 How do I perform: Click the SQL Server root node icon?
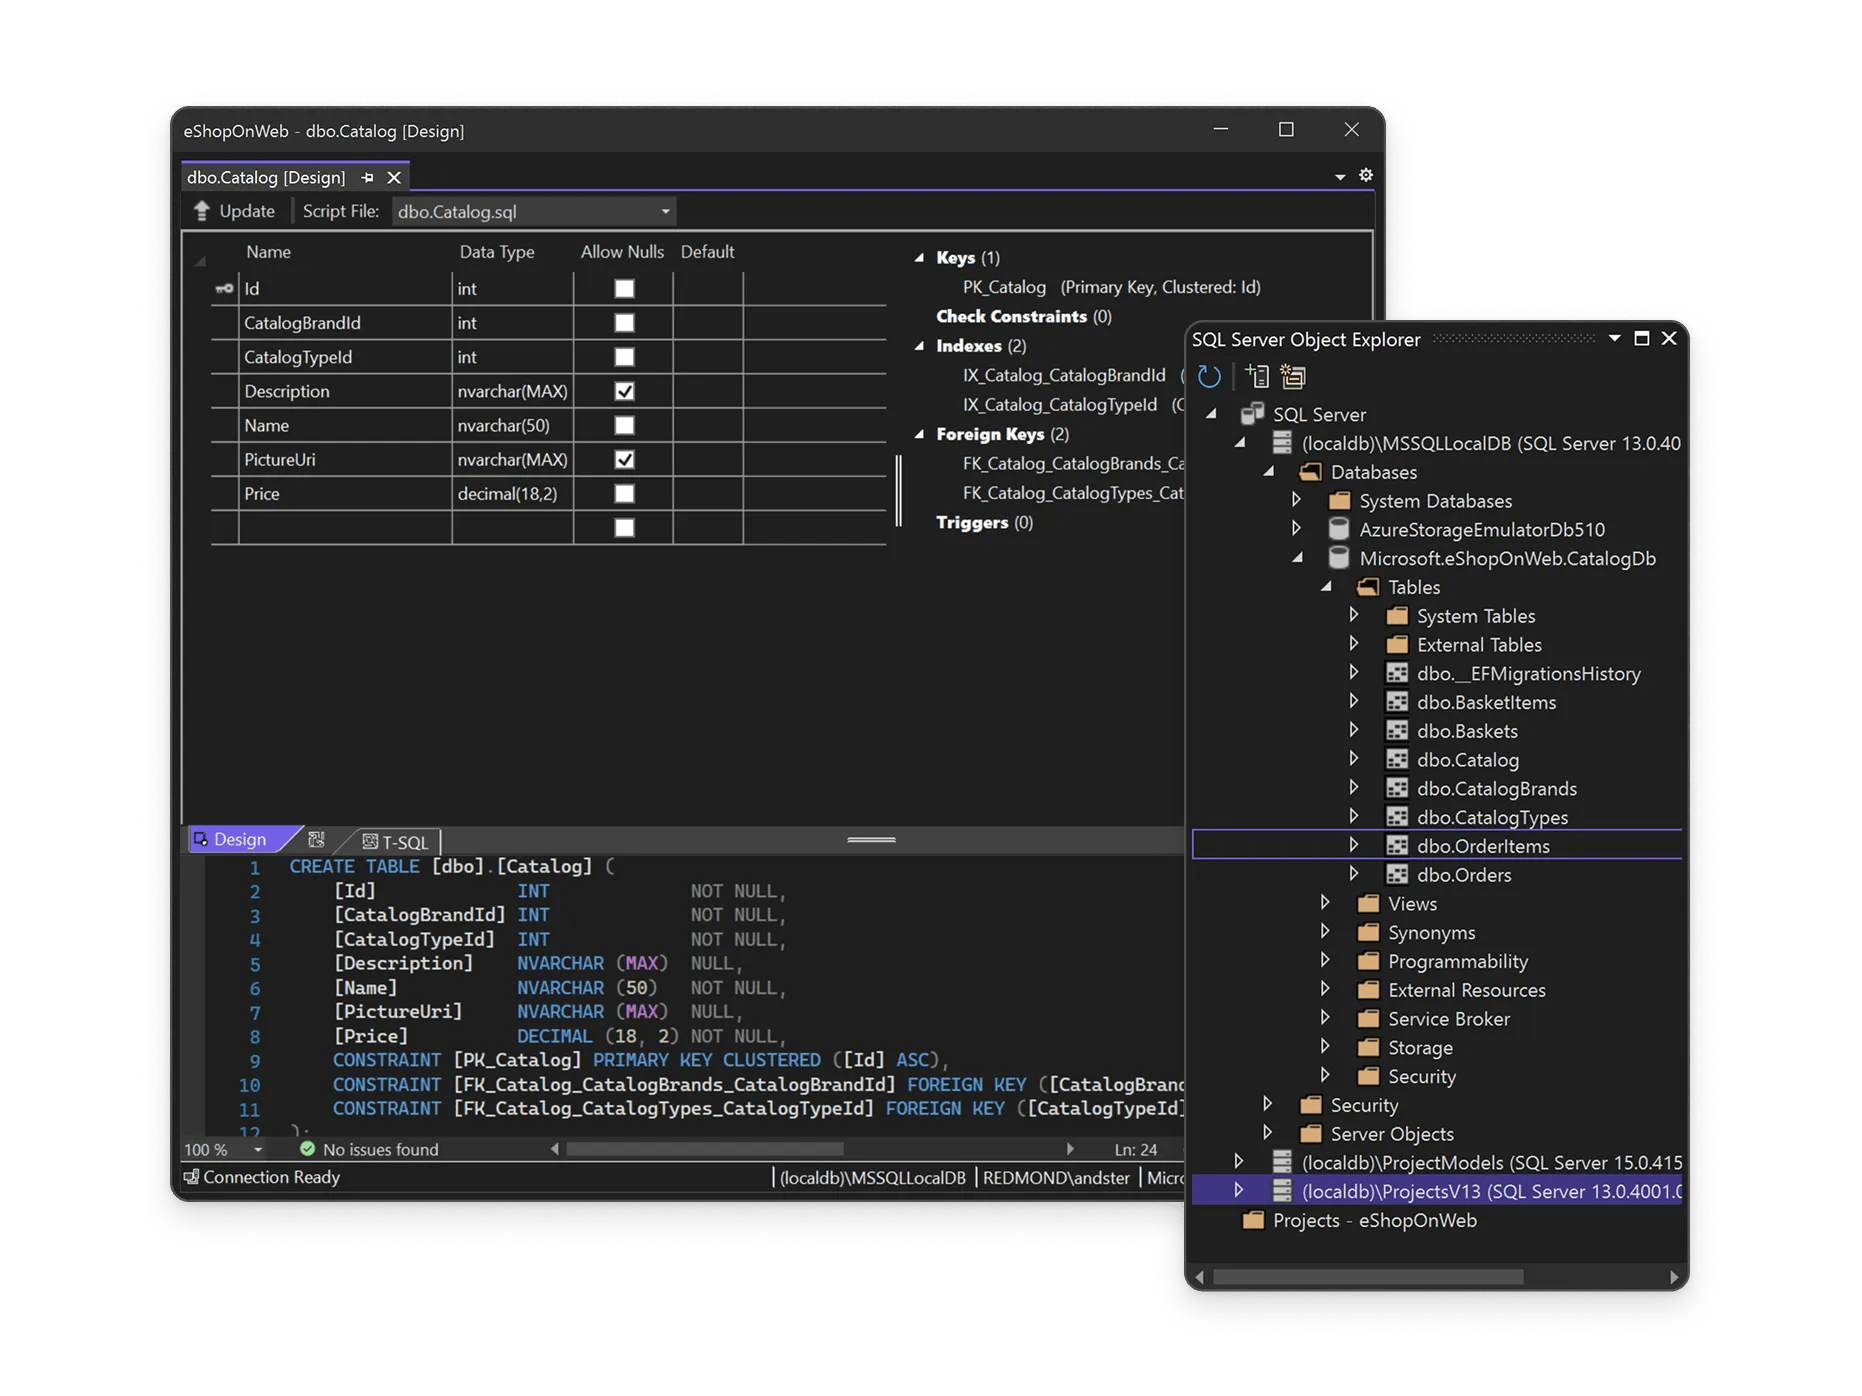[x=1252, y=414]
